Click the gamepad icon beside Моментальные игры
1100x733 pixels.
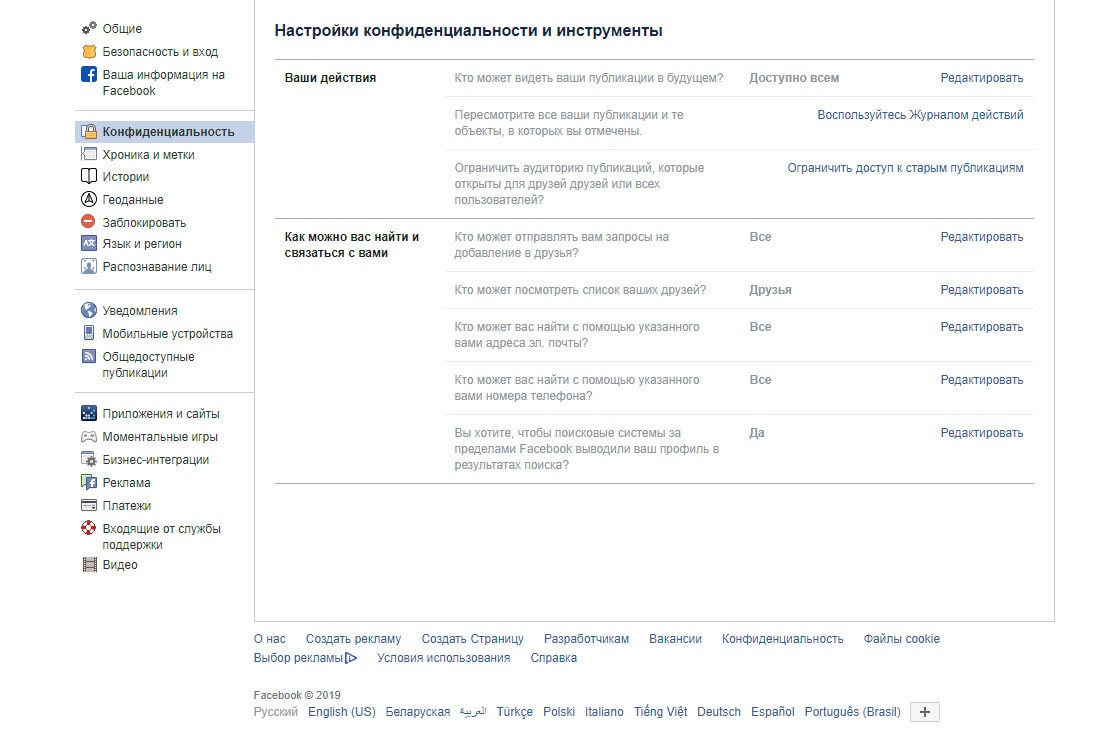pos(89,436)
